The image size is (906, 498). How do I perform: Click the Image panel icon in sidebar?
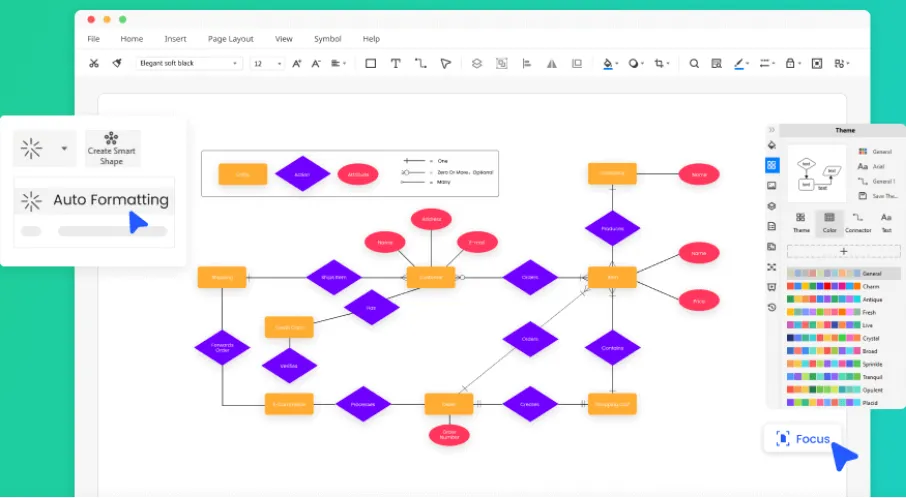[x=772, y=186]
